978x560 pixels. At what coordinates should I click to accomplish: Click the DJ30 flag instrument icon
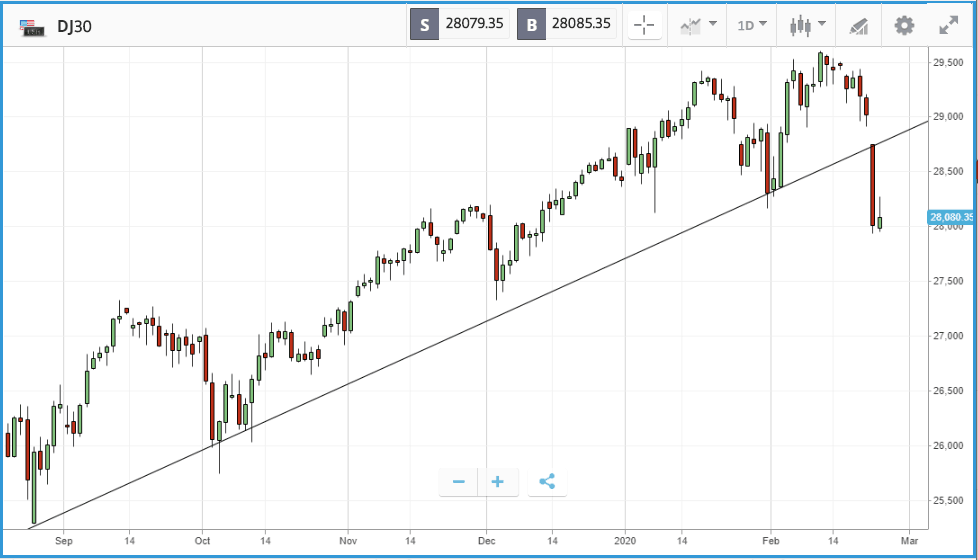pos(32,27)
